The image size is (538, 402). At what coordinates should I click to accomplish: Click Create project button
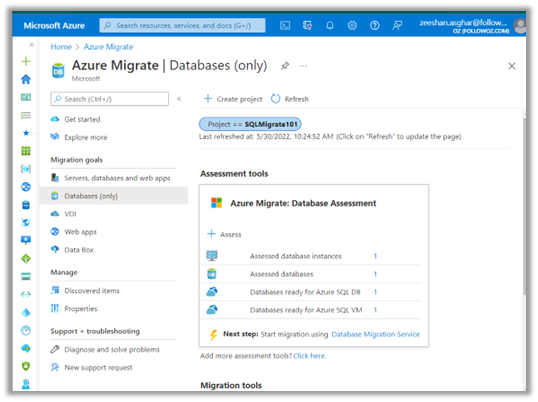233,99
